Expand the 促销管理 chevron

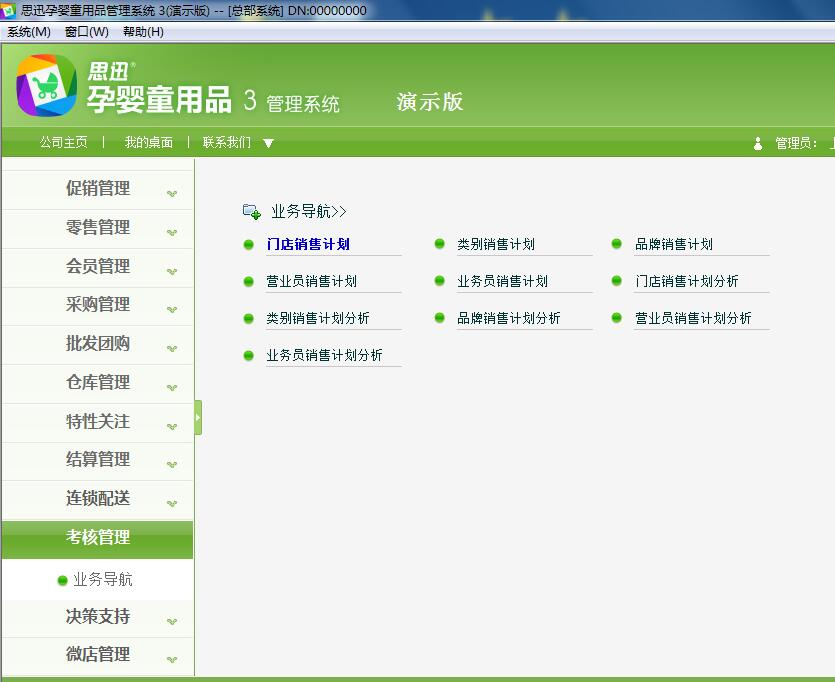click(171, 193)
